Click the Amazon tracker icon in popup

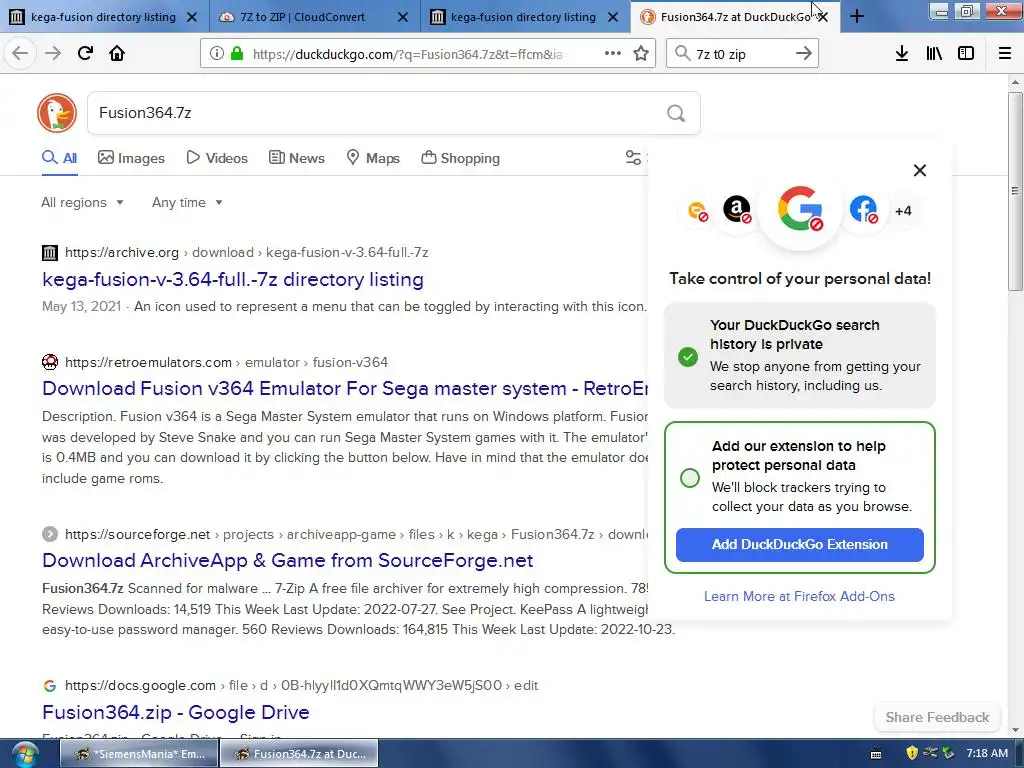click(x=737, y=210)
